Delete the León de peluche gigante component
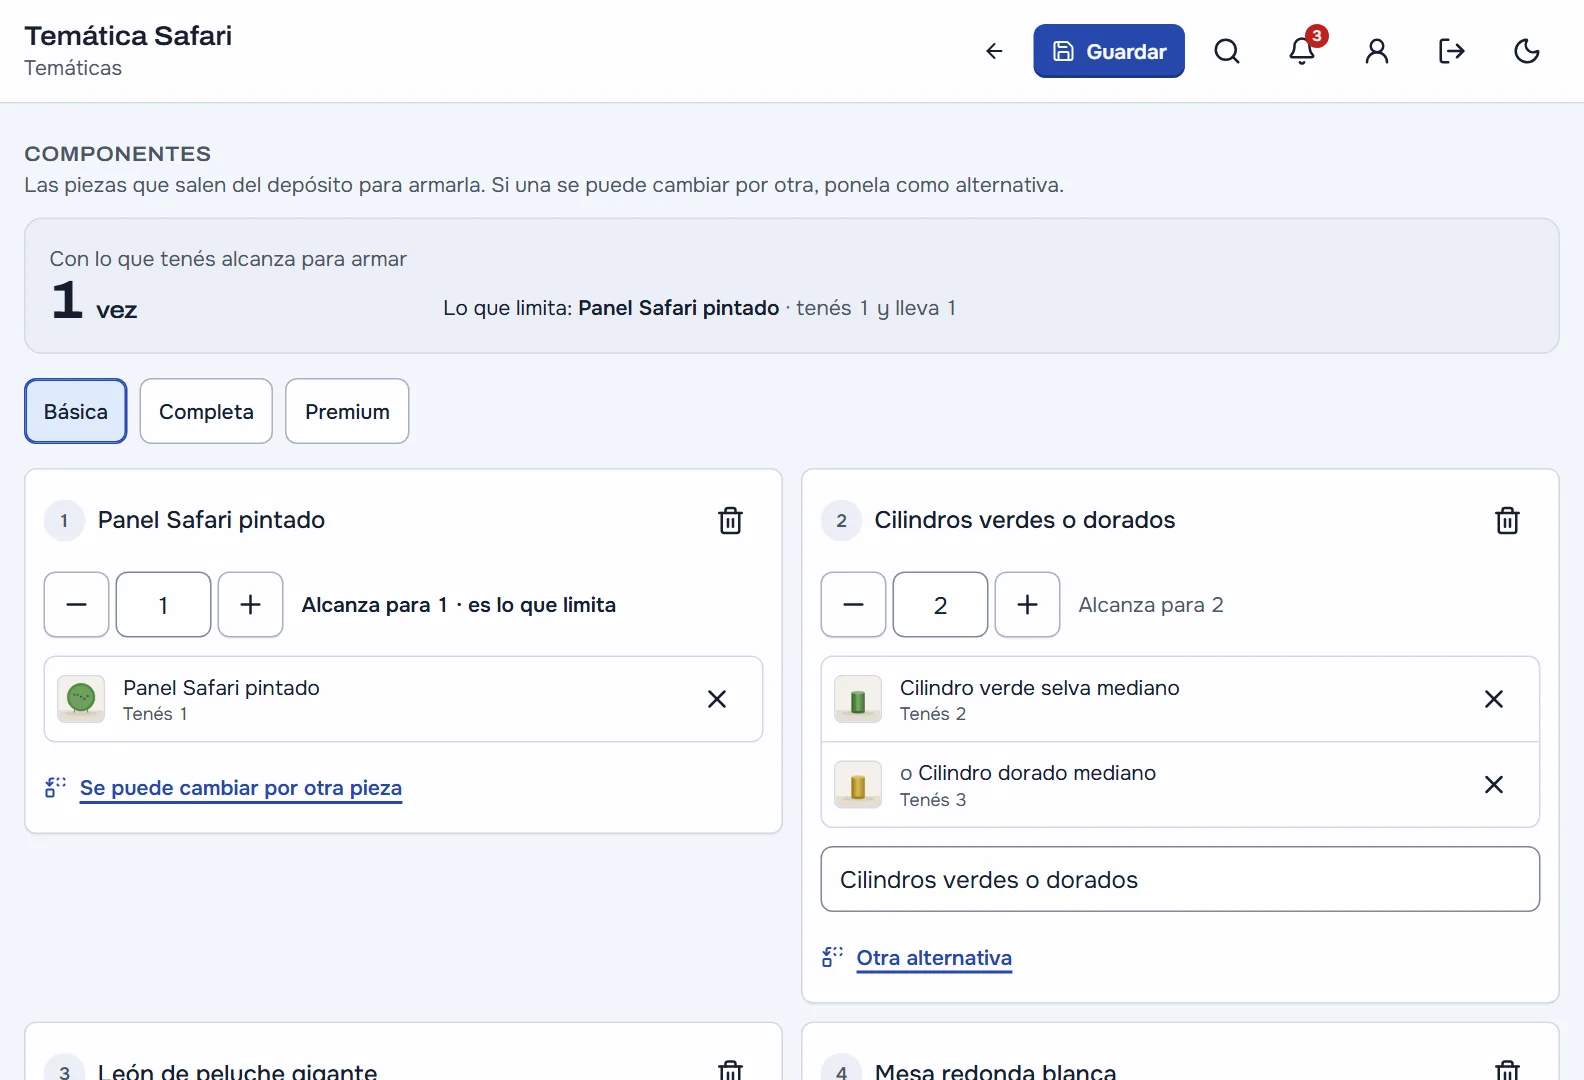 (731, 1069)
